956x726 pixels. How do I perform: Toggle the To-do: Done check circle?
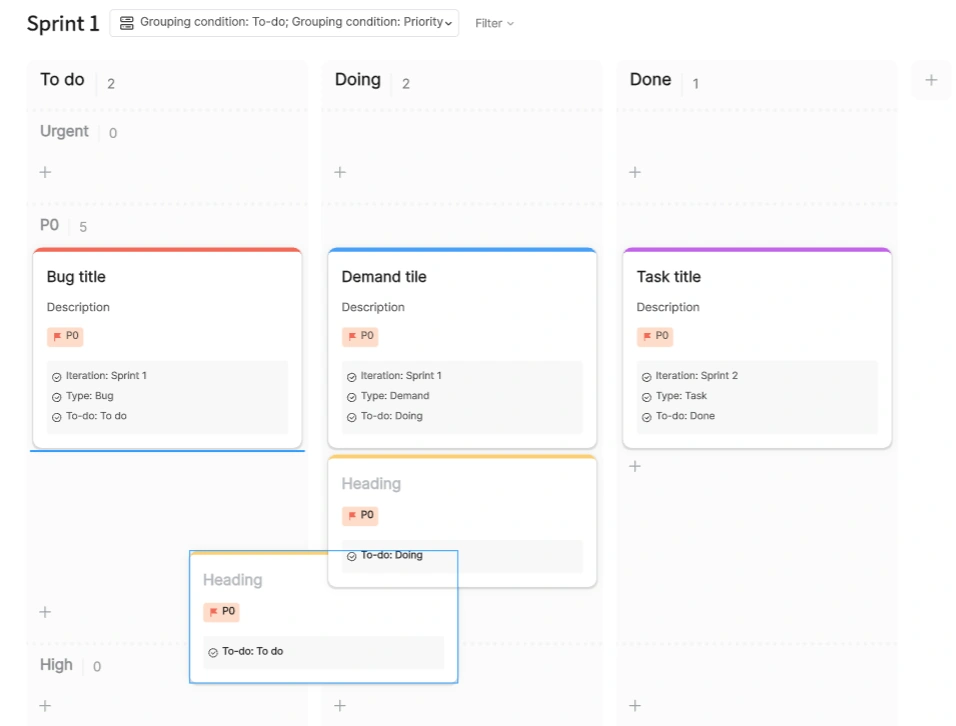tap(646, 418)
